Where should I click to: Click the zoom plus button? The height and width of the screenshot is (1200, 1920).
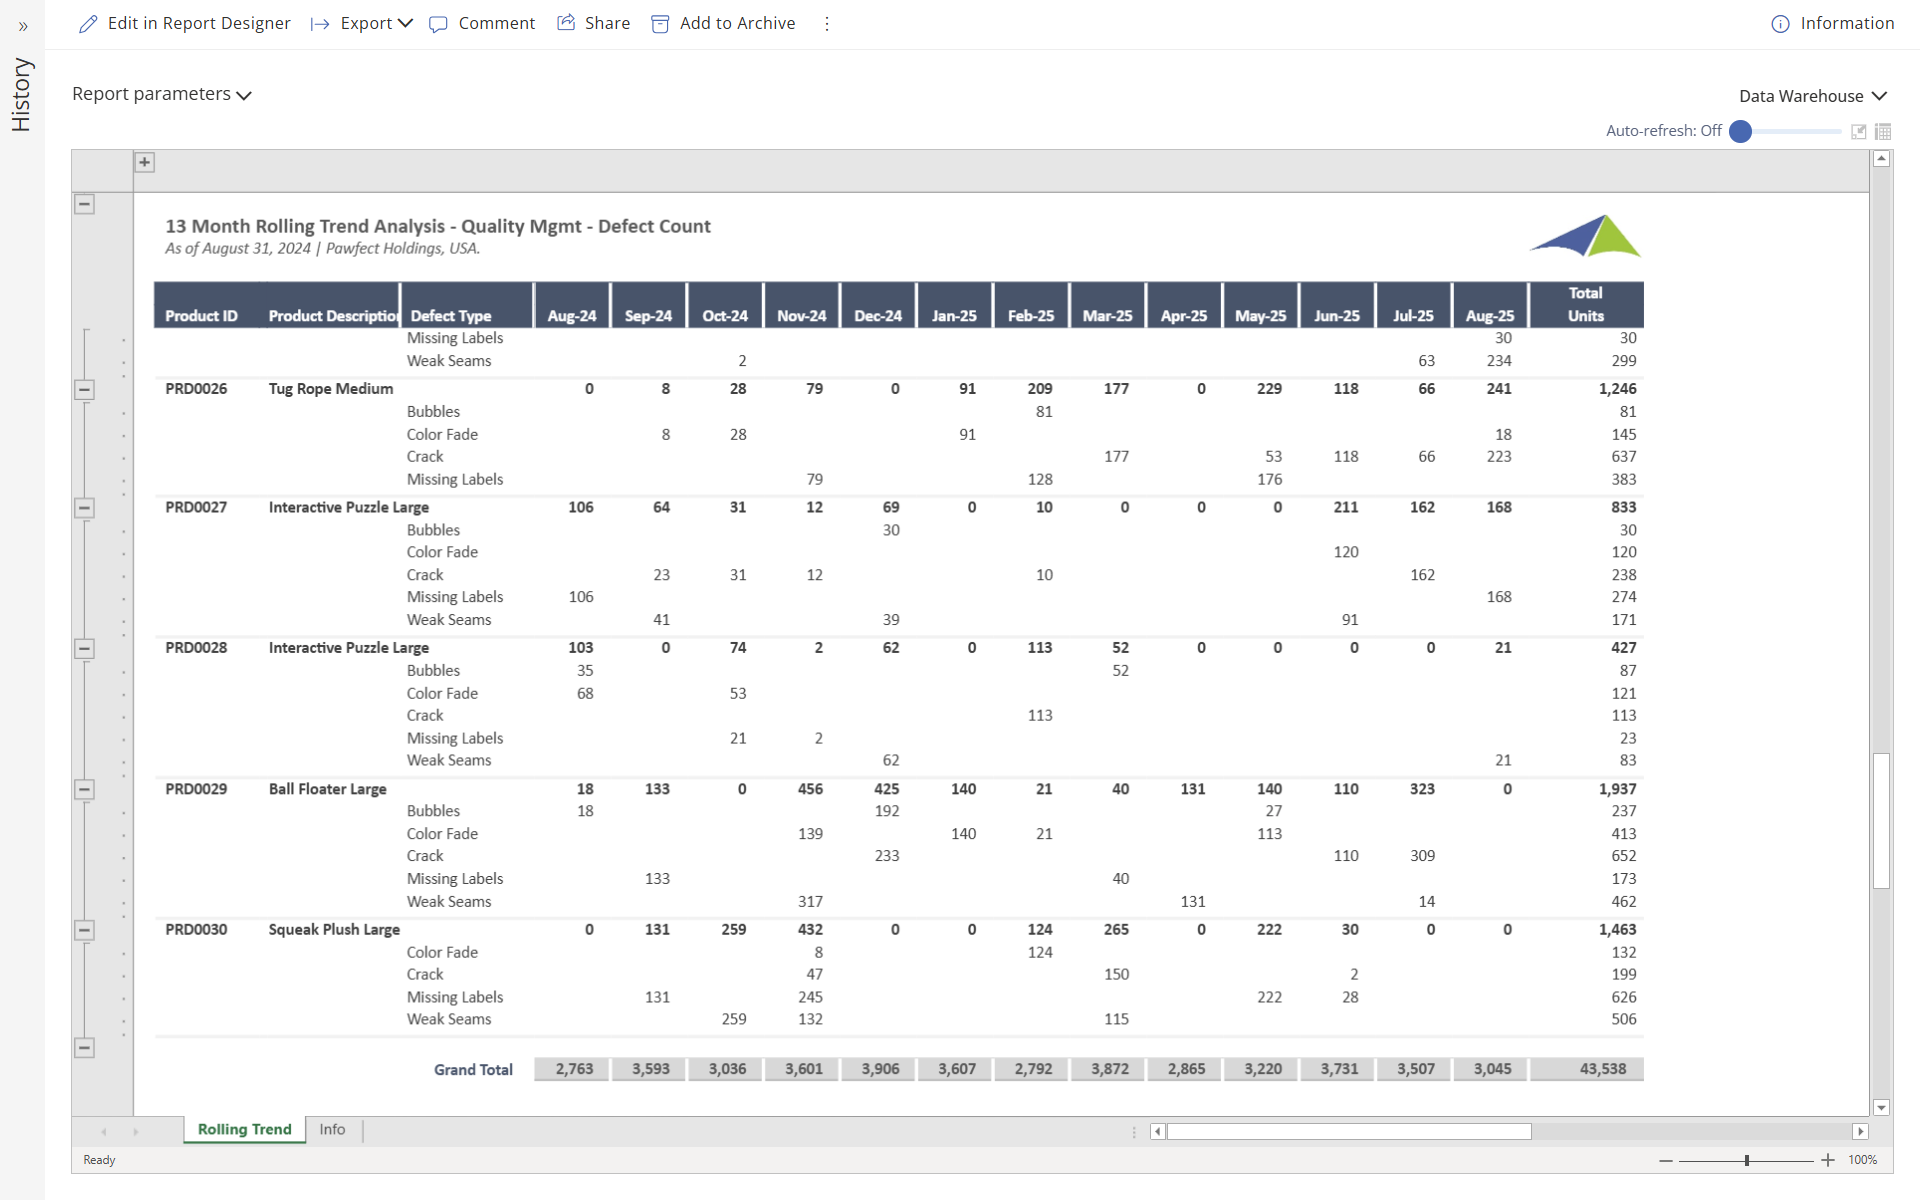[x=1828, y=1160]
